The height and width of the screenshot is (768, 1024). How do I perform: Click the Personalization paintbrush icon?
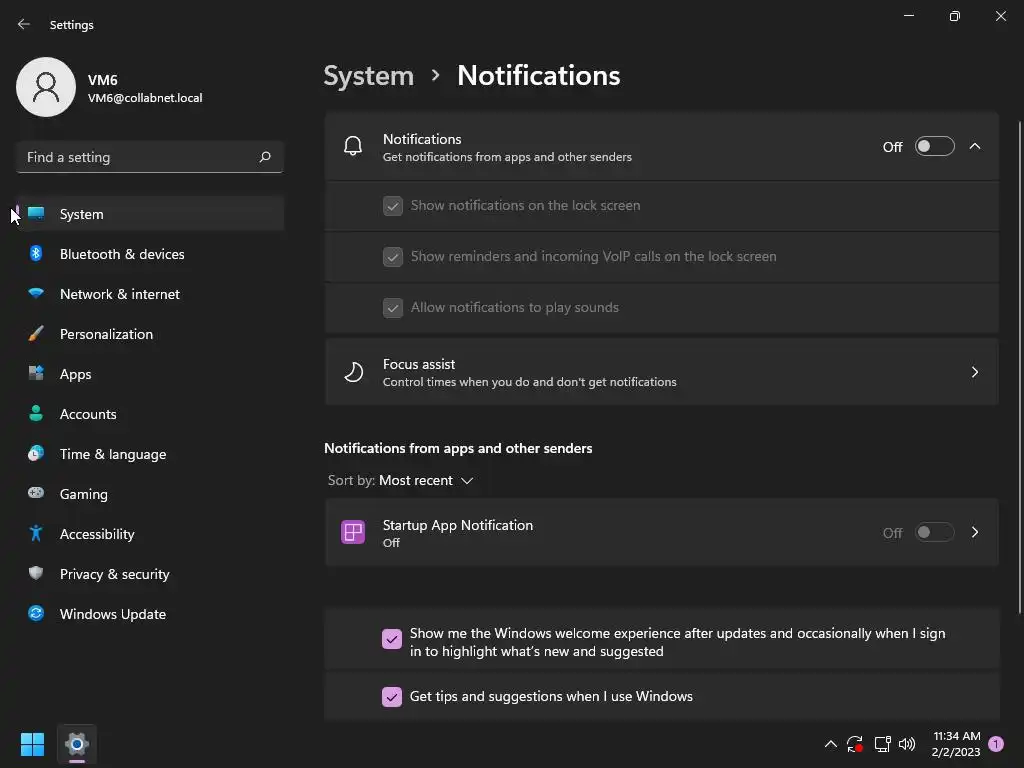point(36,334)
